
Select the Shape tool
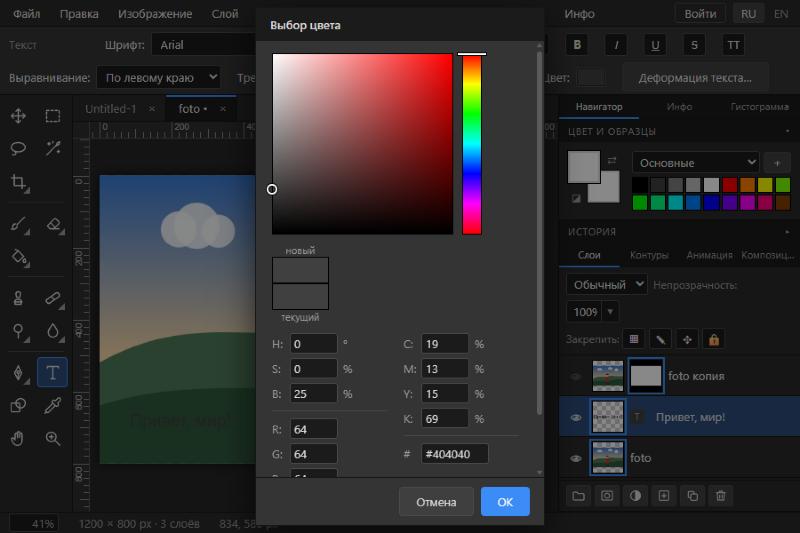(18, 405)
